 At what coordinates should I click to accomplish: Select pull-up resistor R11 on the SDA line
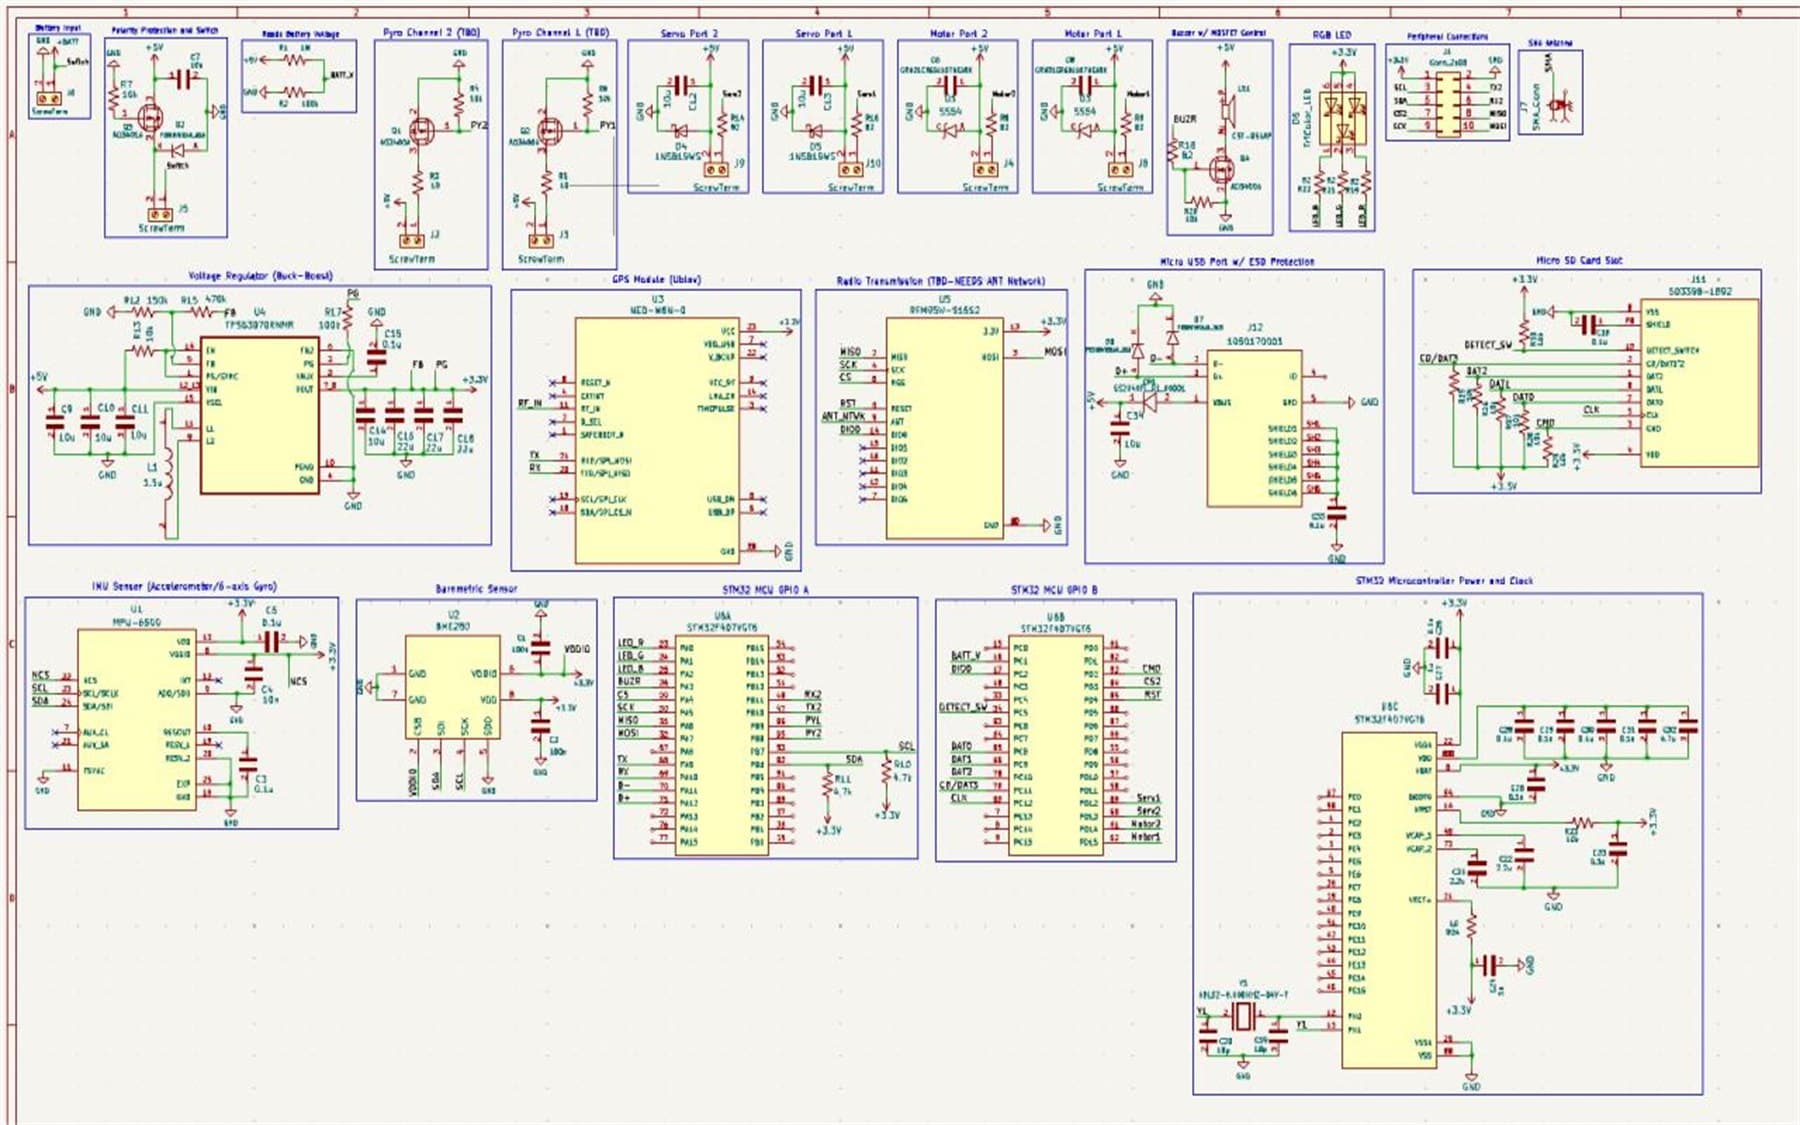tap(829, 782)
